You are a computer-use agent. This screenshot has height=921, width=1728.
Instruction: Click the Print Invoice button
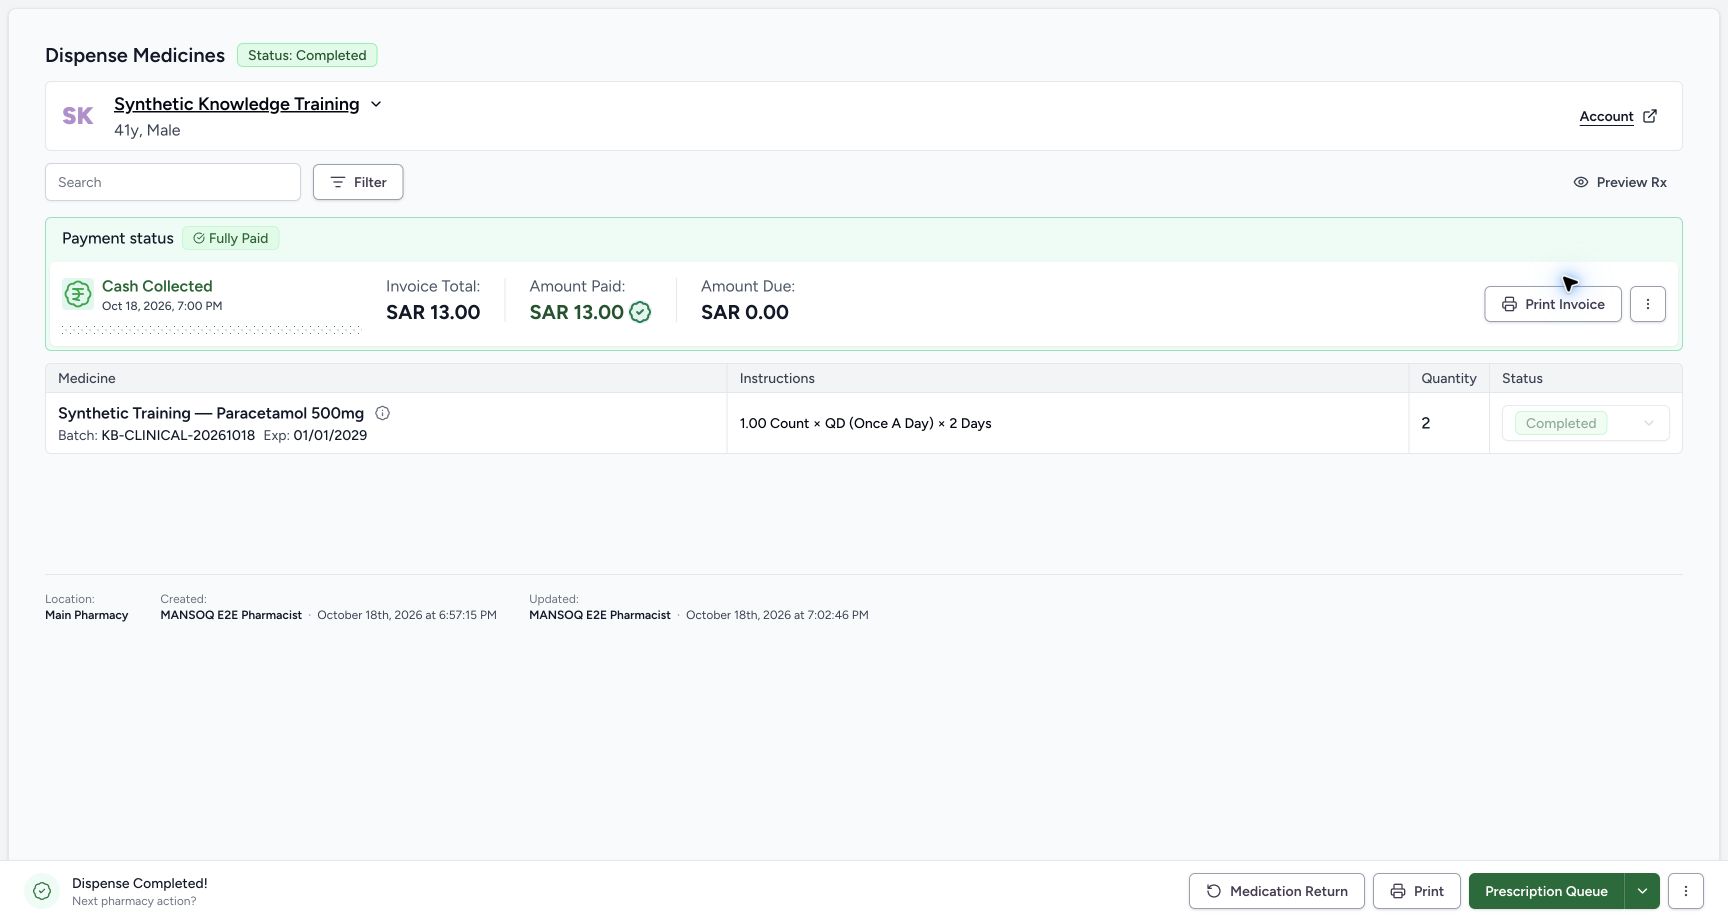point(1553,304)
